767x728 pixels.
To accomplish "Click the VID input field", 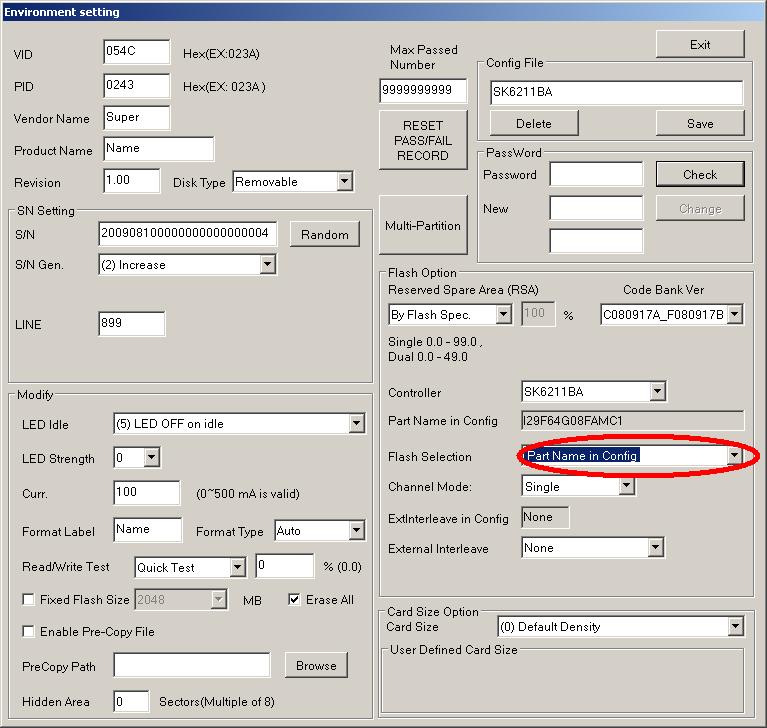I will coord(136,52).
